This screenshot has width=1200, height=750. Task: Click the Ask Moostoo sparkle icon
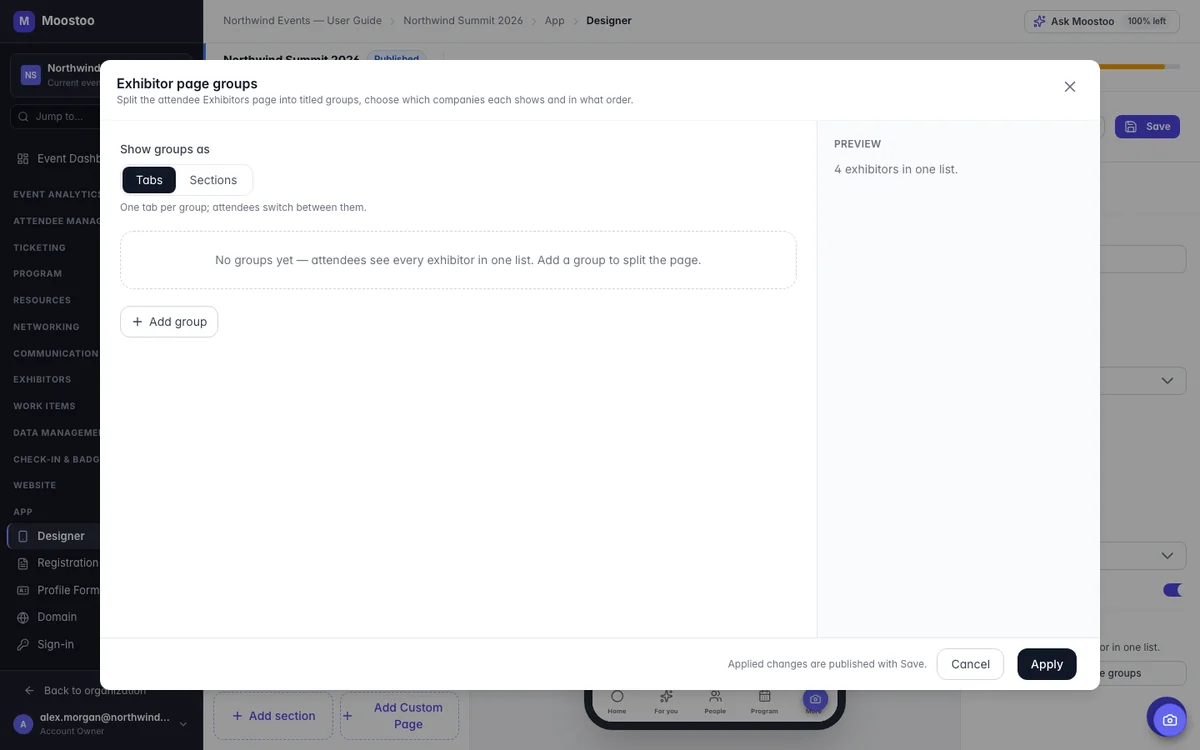coord(1040,21)
